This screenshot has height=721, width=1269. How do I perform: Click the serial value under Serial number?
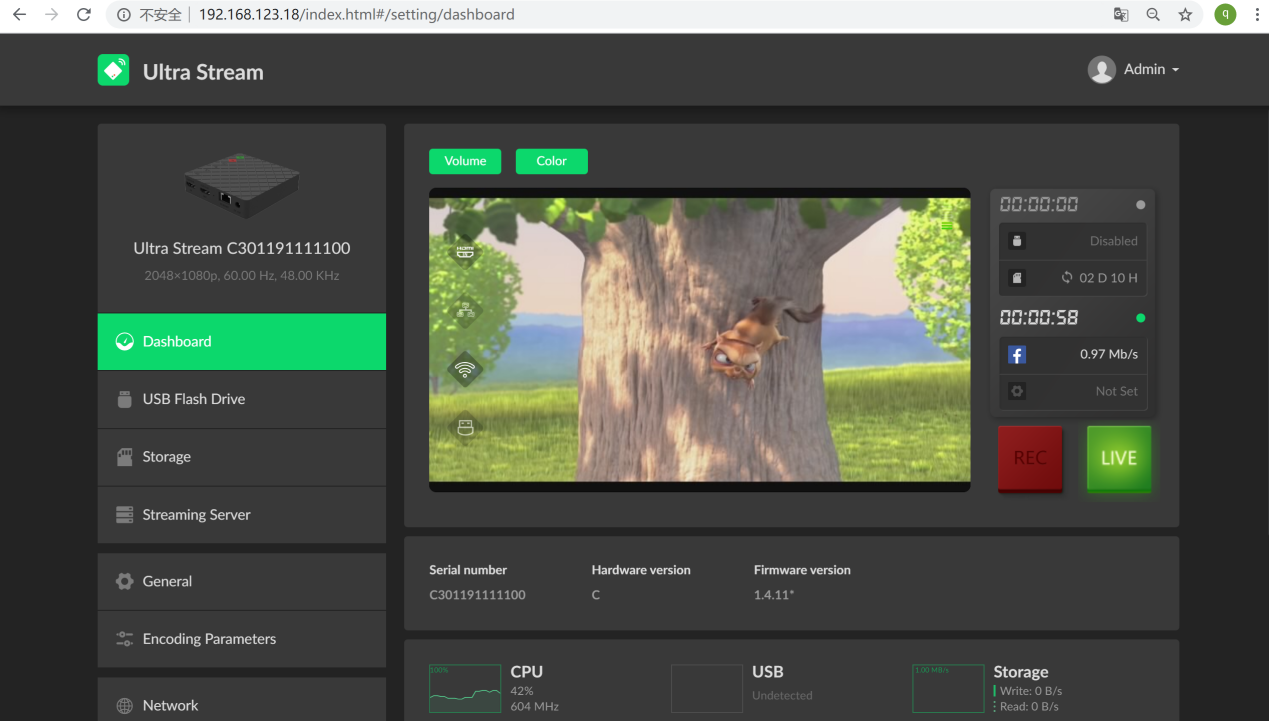pos(477,595)
